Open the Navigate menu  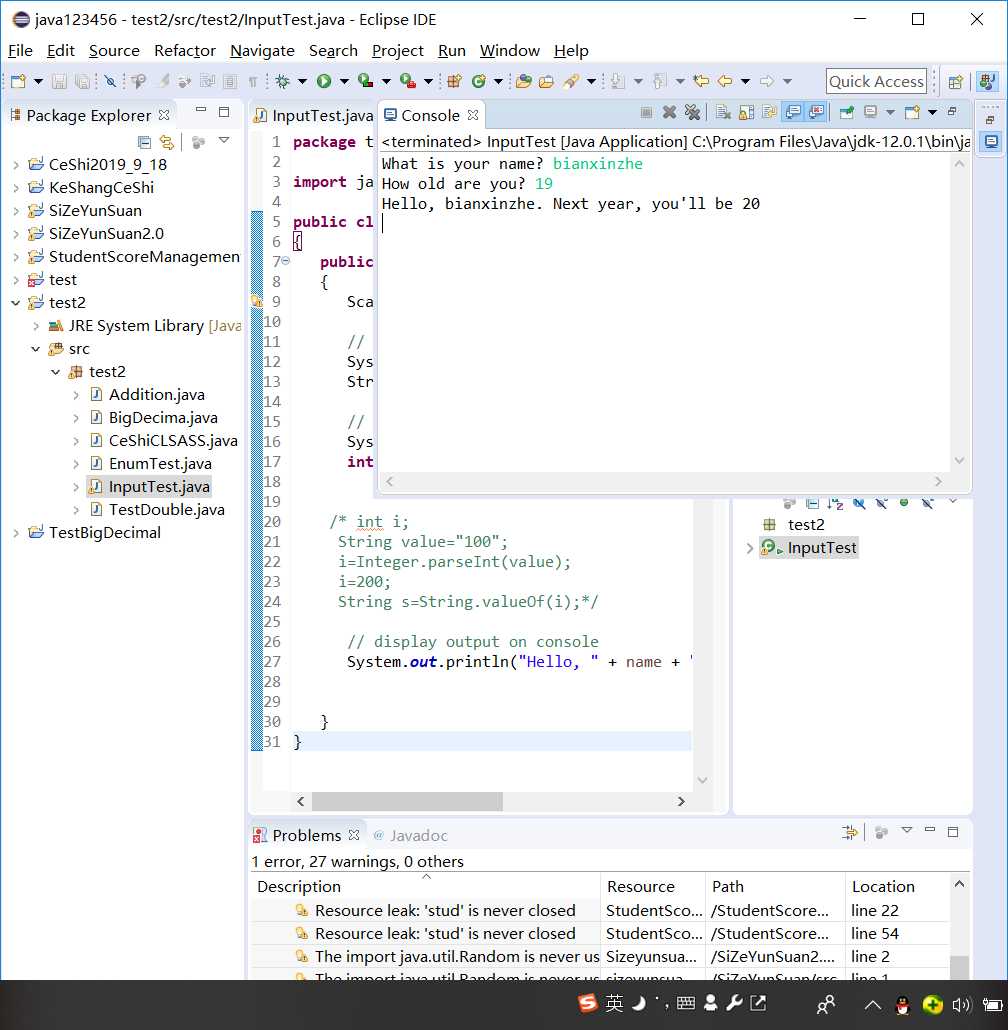coord(262,51)
